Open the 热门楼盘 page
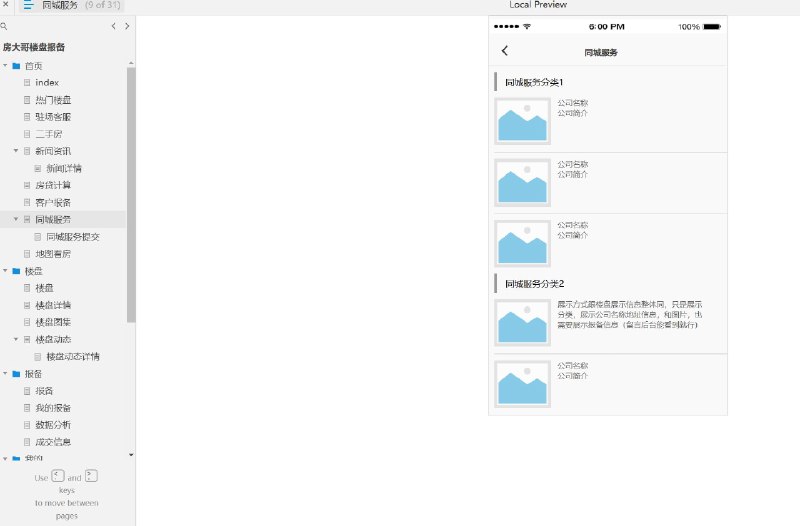The image size is (800, 526). tap(53, 100)
